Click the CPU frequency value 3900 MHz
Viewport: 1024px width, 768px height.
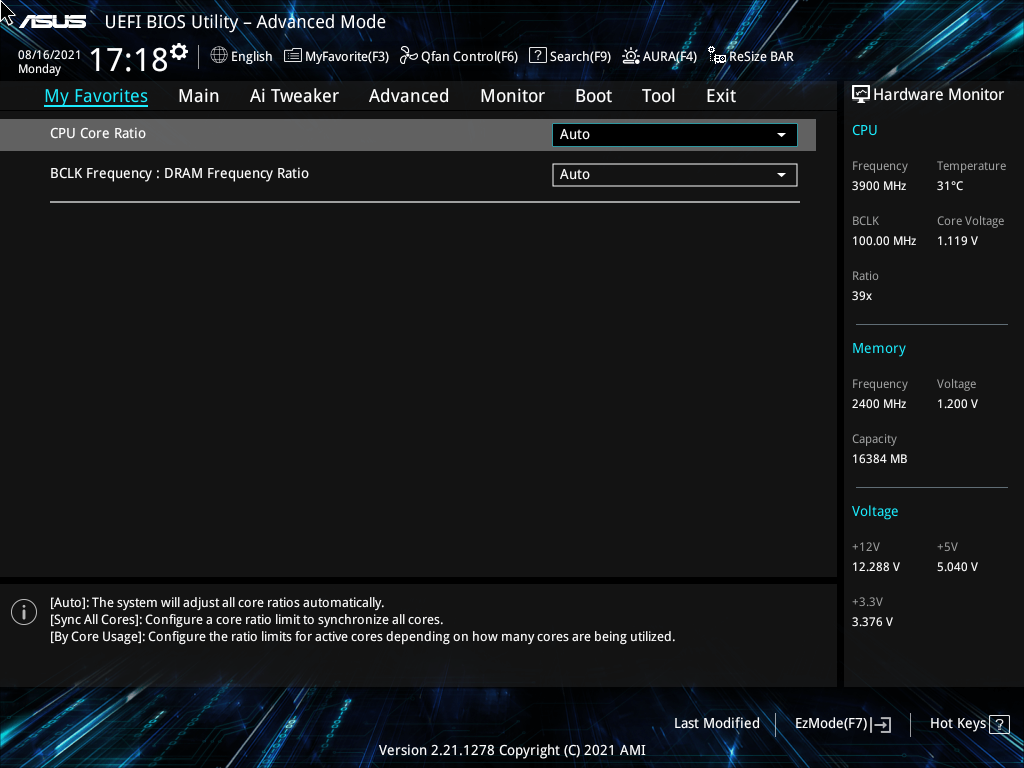[x=879, y=185]
